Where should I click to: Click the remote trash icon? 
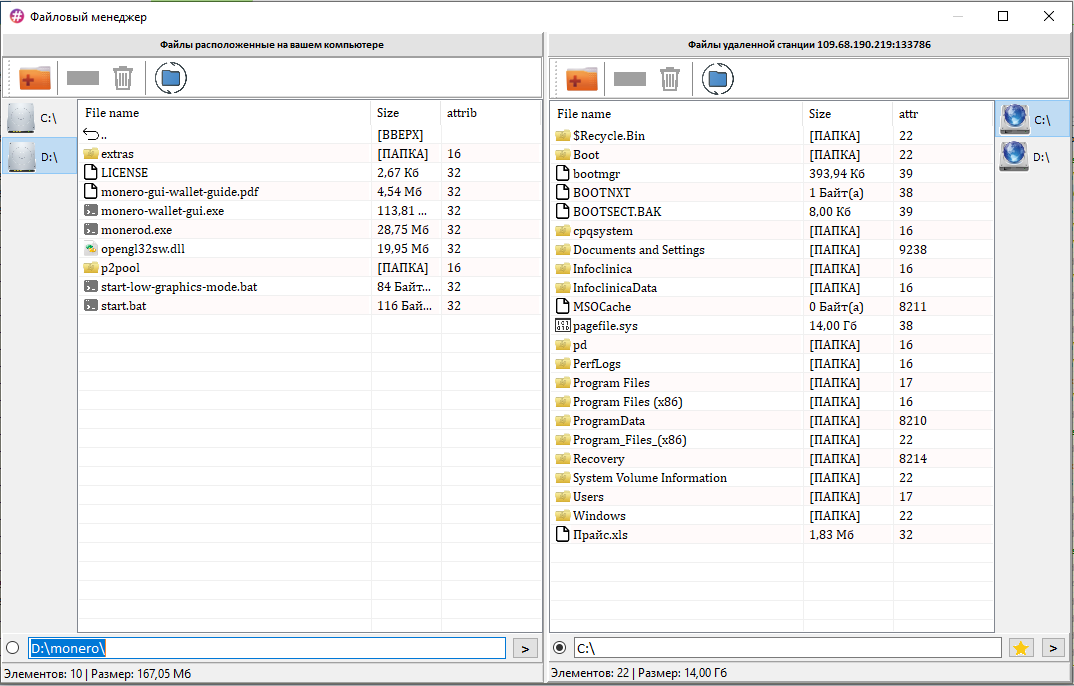click(x=669, y=79)
